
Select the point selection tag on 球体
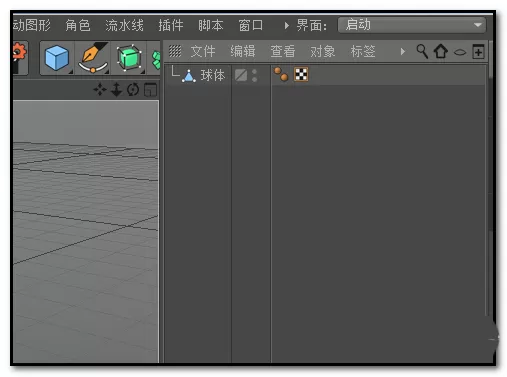[281, 74]
